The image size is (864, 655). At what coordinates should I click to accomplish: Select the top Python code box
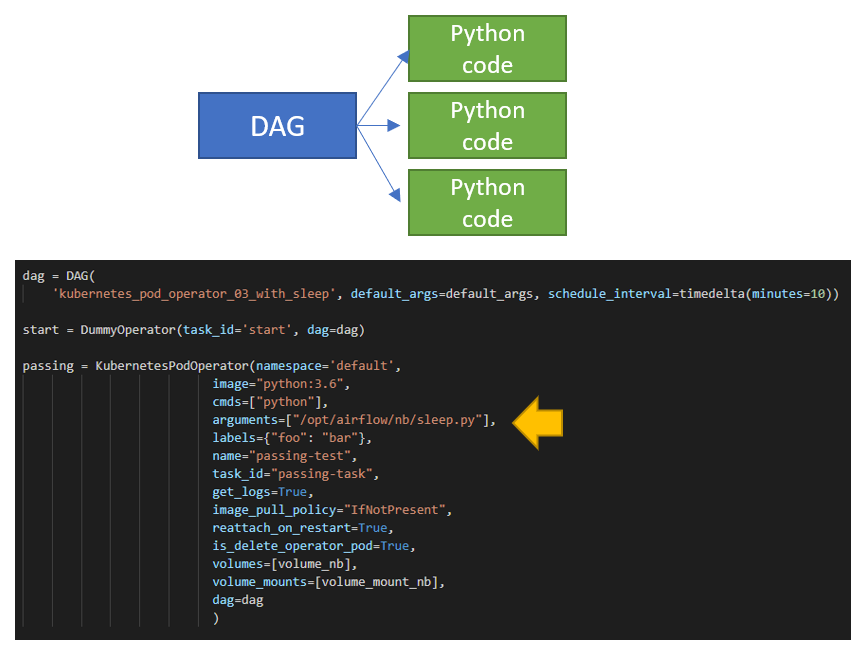(487, 48)
